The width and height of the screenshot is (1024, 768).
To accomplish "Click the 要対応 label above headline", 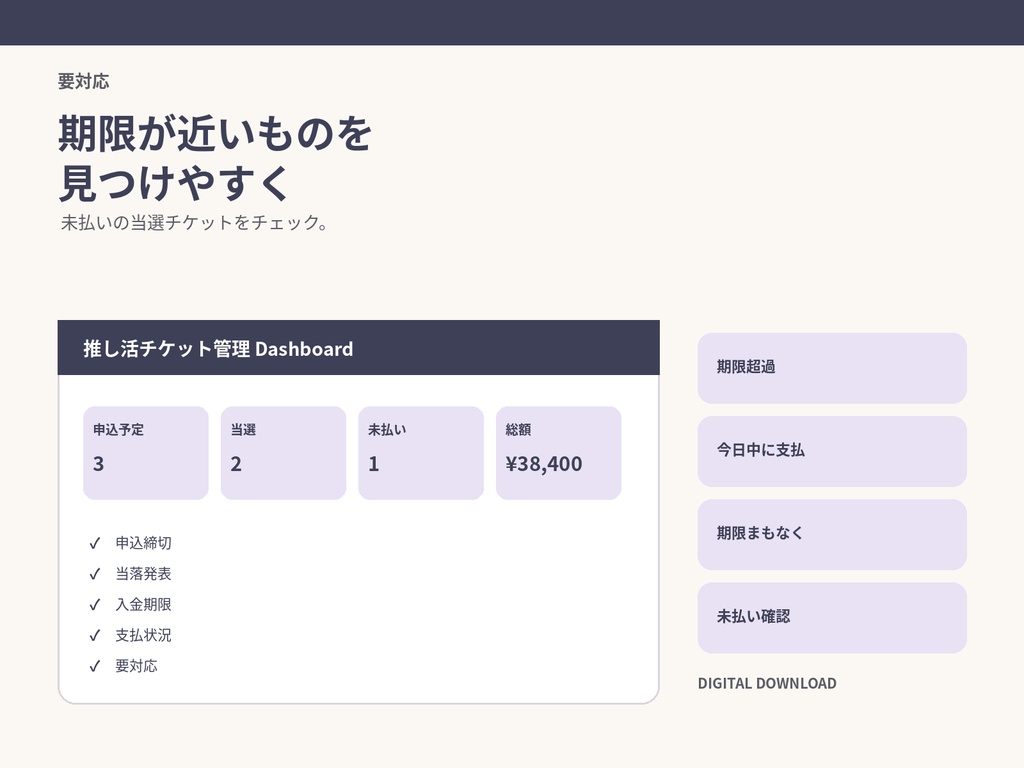I will pyautogui.click(x=84, y=81).
